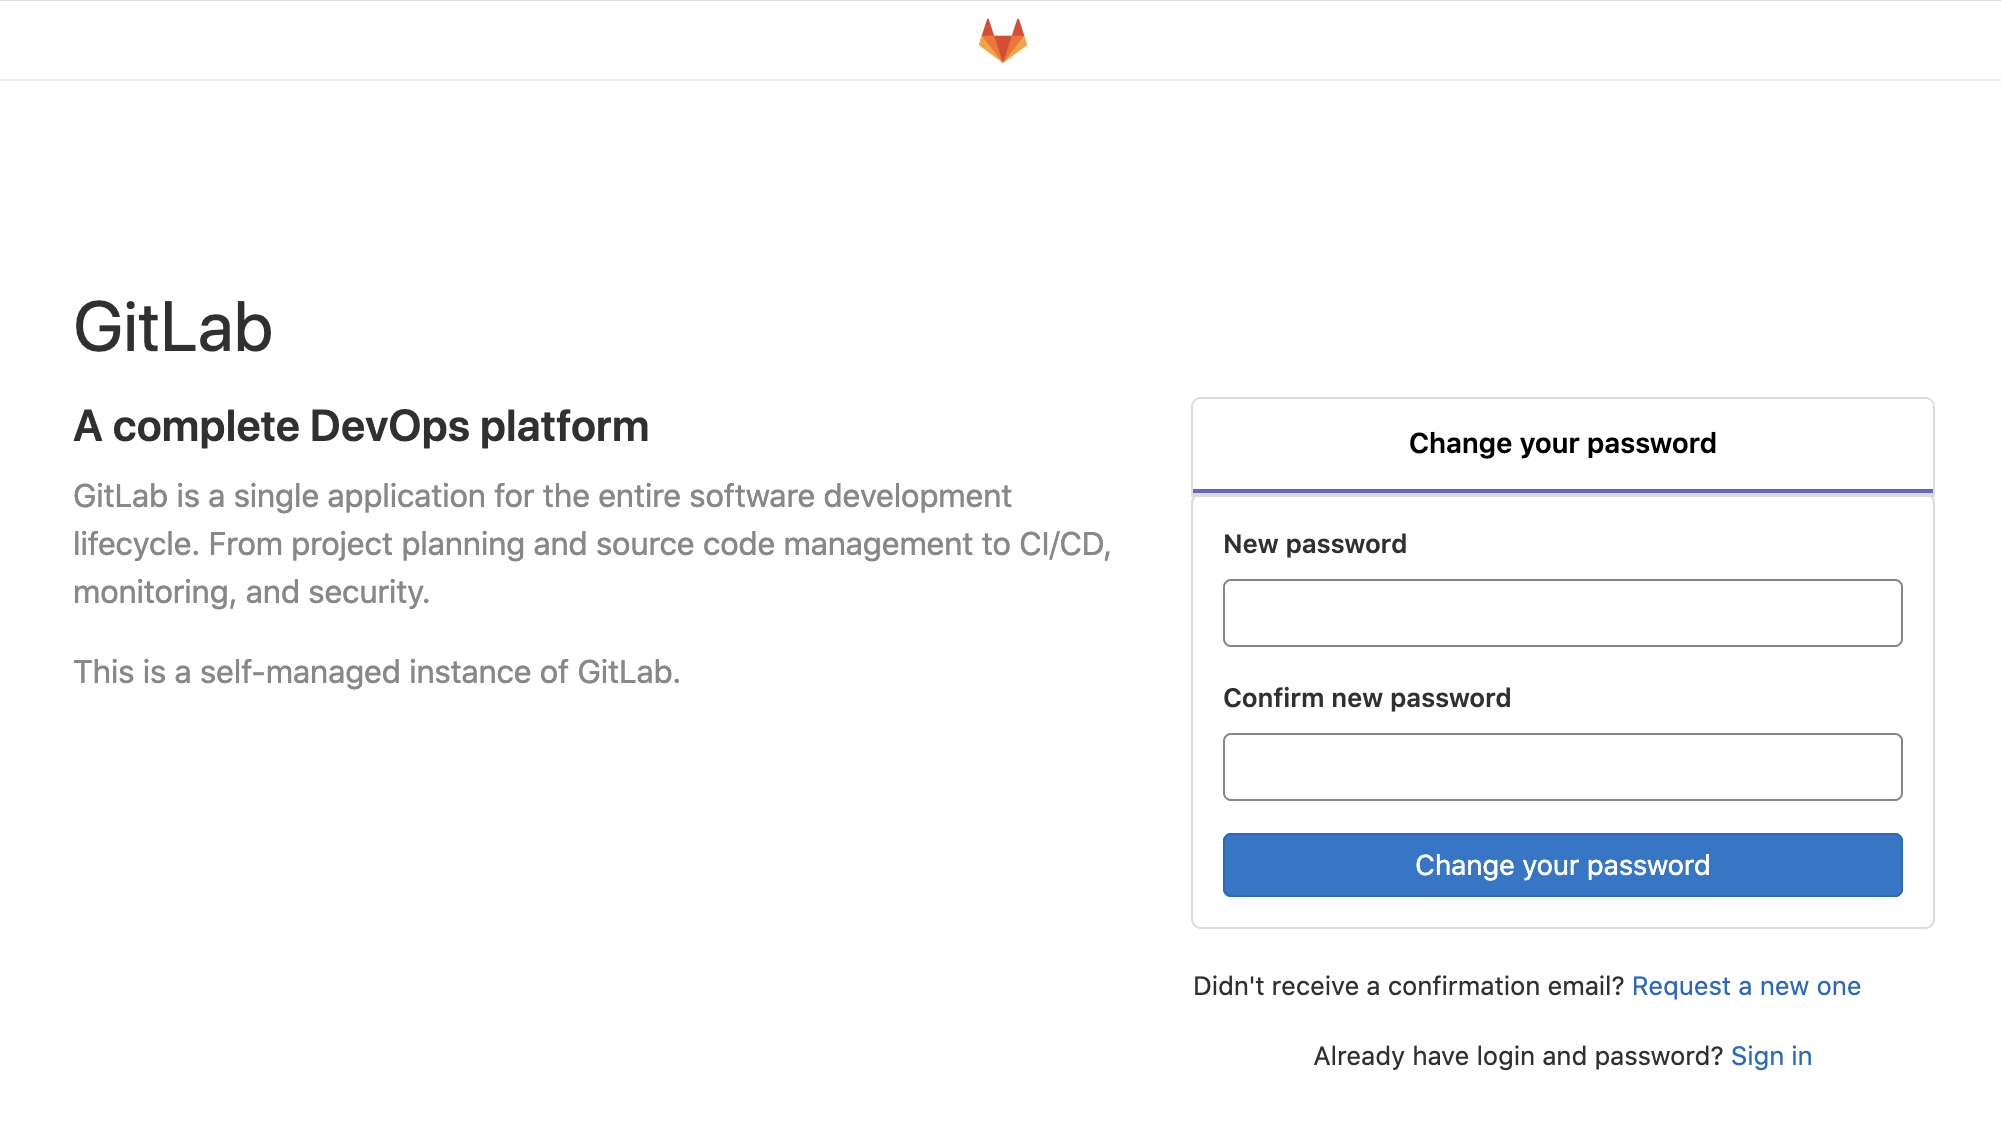Focus the Confirm new password field
This screenshot has width=2001, height=1140.
[1561, 767]
